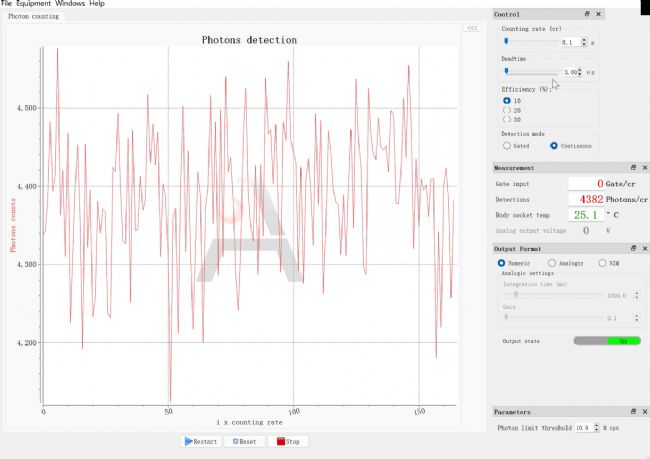650x459 pixels.
Task: Click the Counting rate slider handle
Action: tap(507, 42)
